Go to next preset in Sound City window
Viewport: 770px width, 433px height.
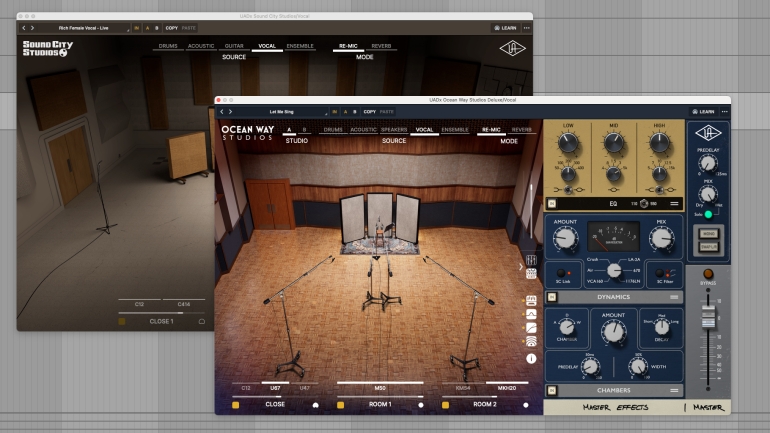(32, 28)
